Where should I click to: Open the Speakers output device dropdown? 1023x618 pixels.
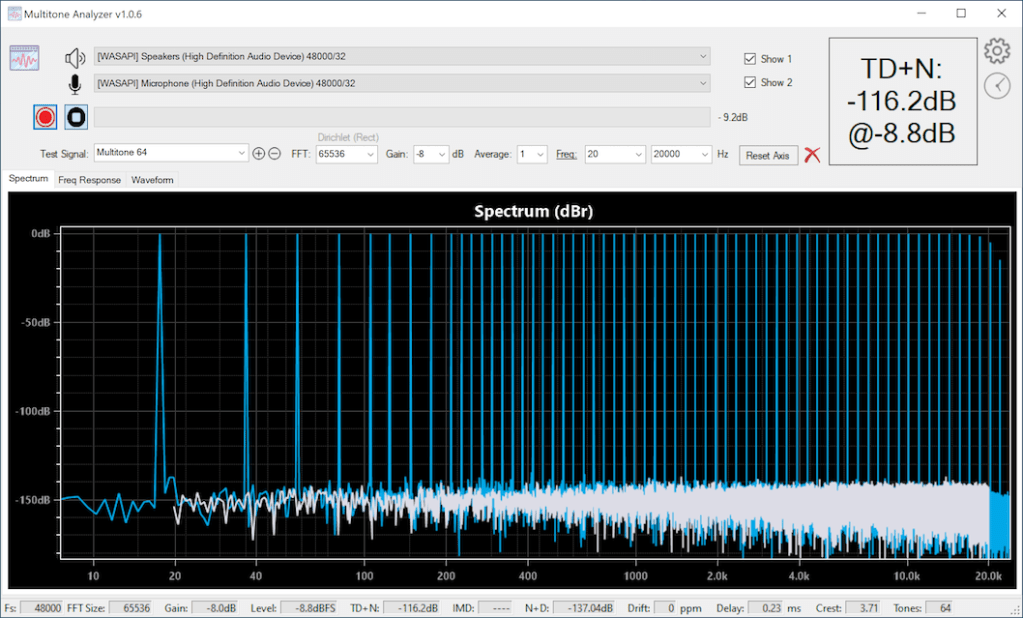[402, 57]
